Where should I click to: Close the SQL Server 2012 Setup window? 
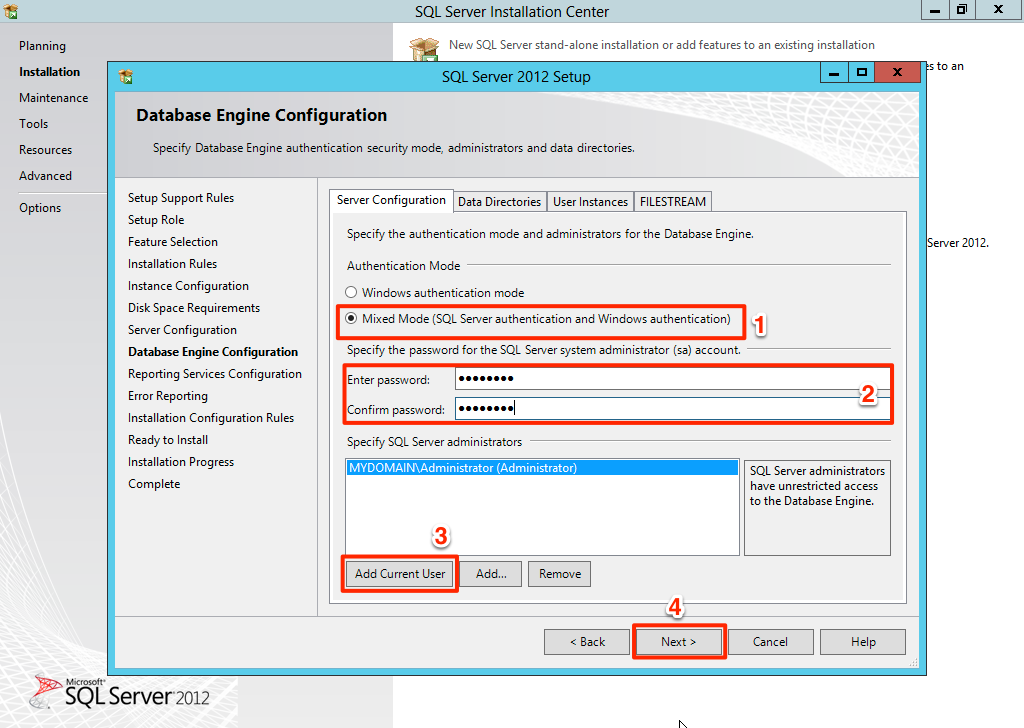point(897,72)
